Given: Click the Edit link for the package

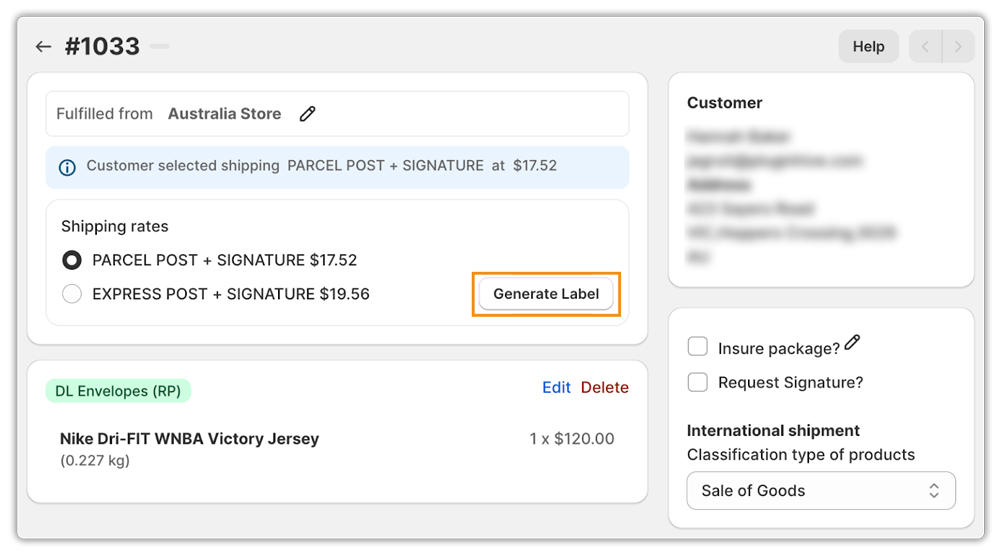Looking at the screenshot, I should (556, 388).
